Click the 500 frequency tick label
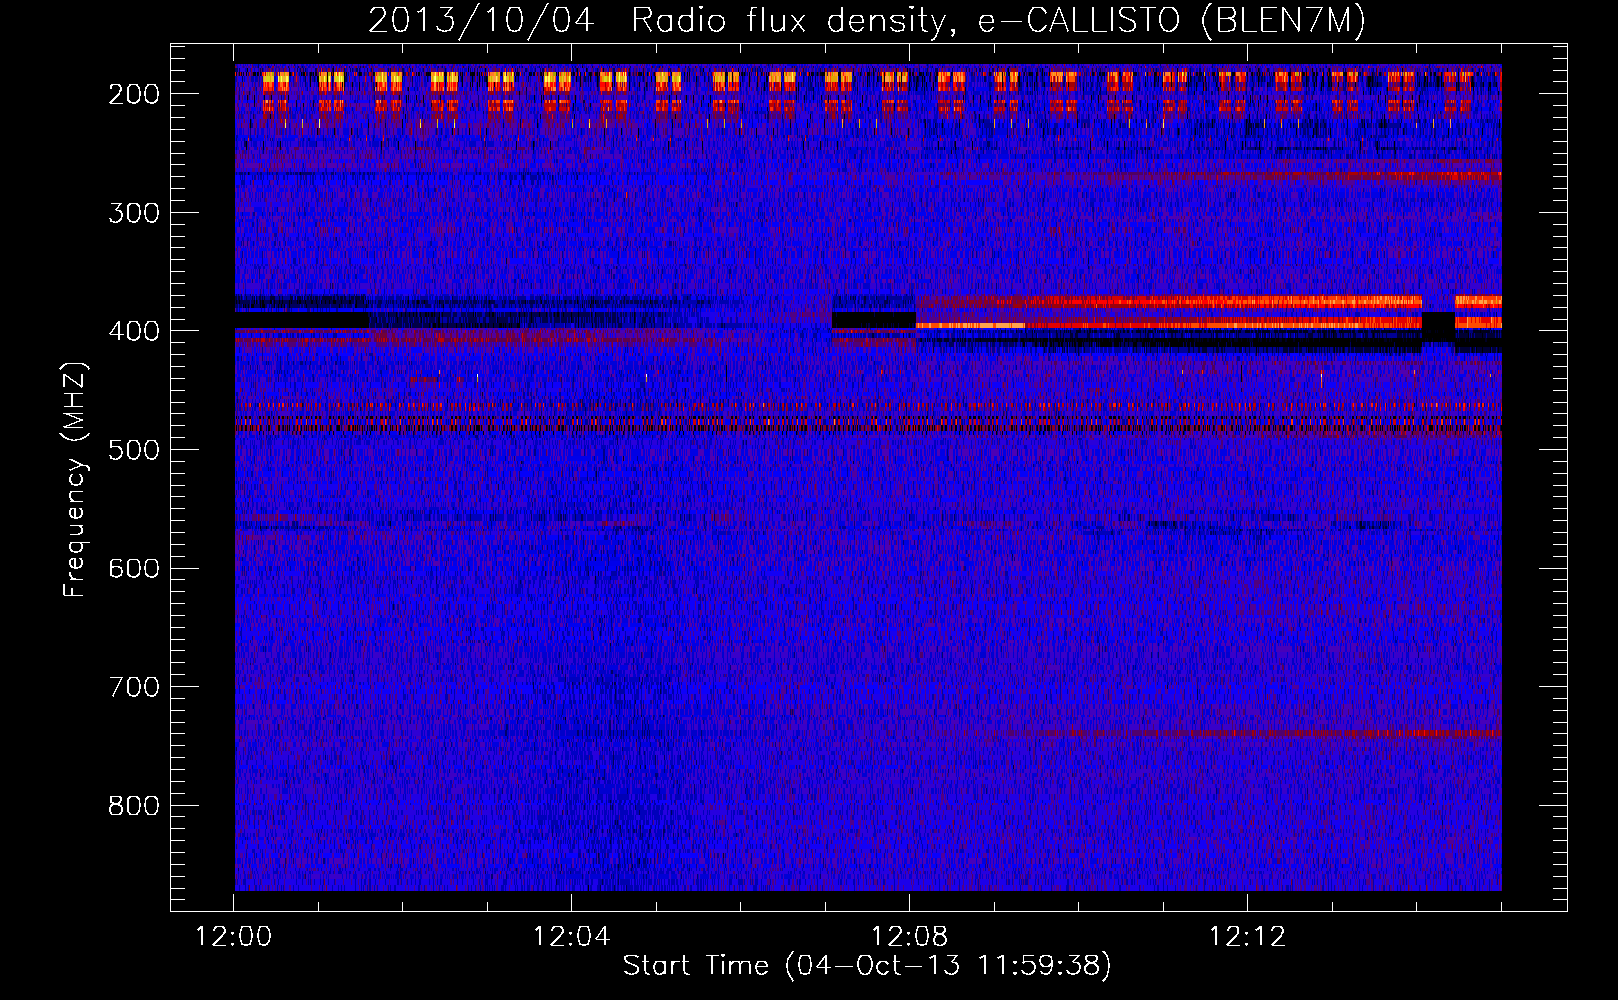The image size is (1618, 1000). click(133, 450)
